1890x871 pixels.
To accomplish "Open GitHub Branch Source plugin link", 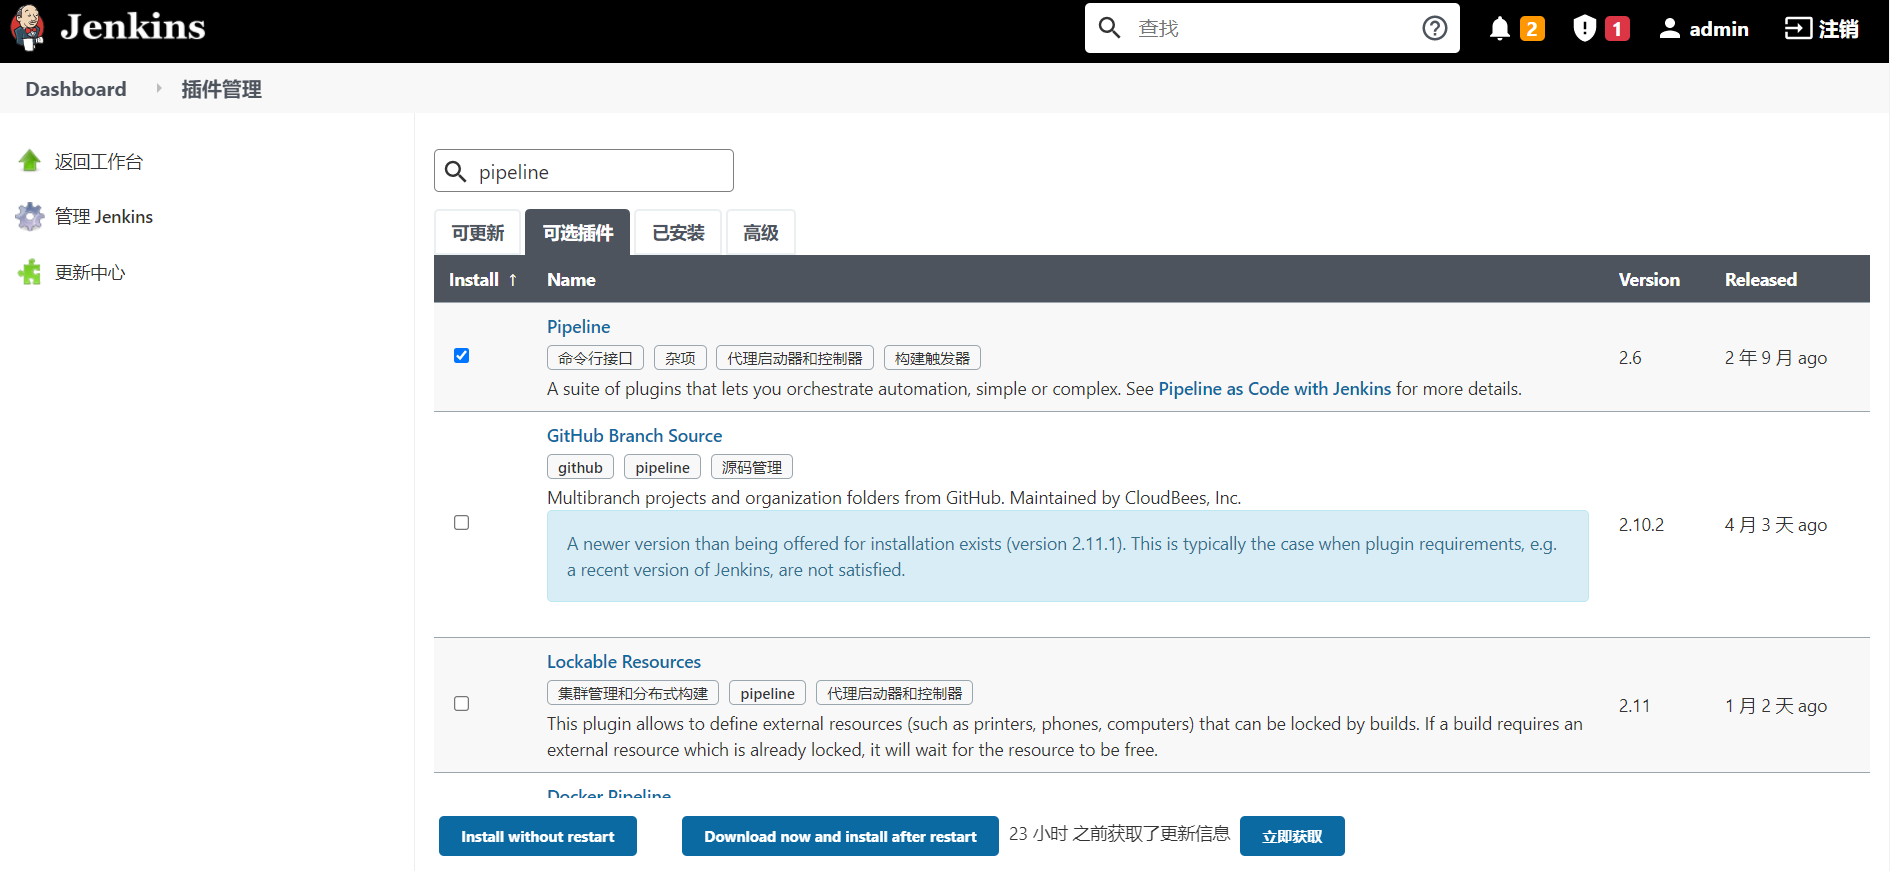I will point(634,435).
